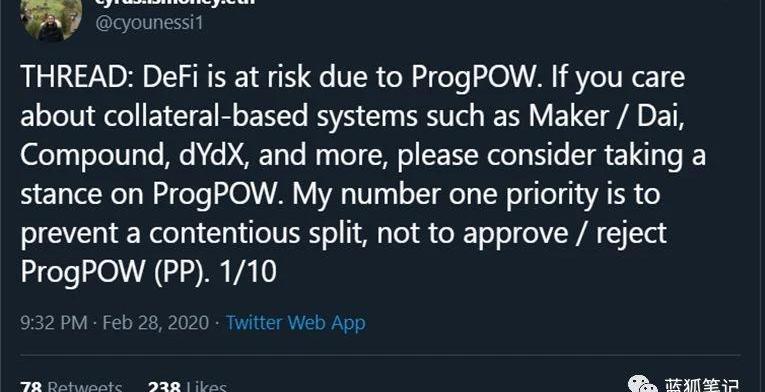Click the cyrus.ismoney.eth display name
Viewport: 765px width, 392px height.
click(175, 2)
